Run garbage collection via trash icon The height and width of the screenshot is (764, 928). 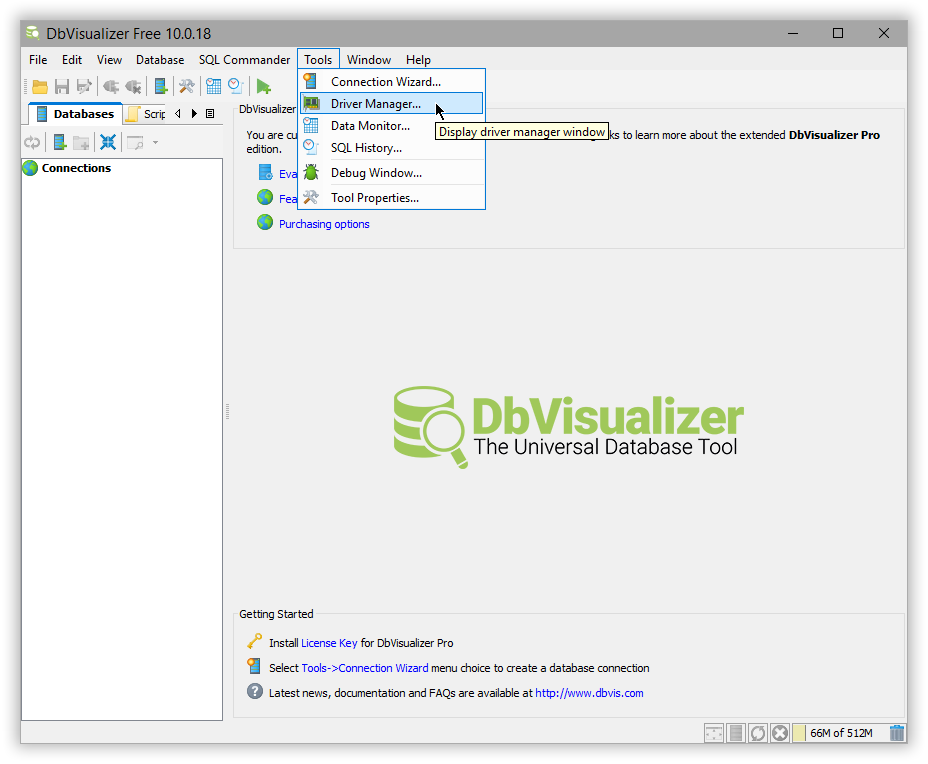896,732
